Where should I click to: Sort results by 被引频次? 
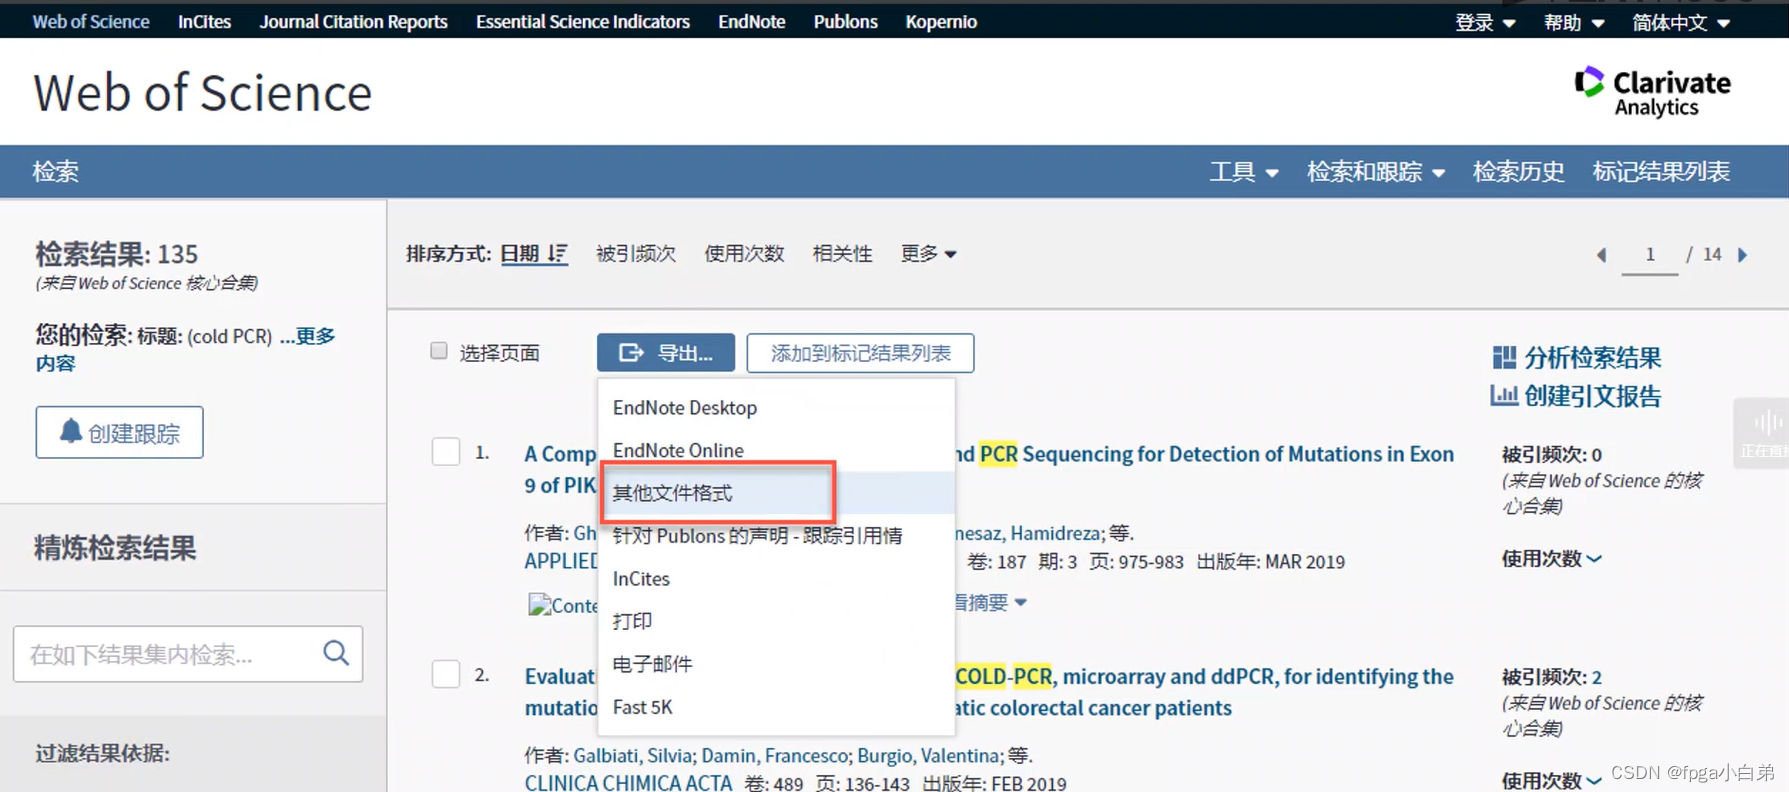[636, 254]
